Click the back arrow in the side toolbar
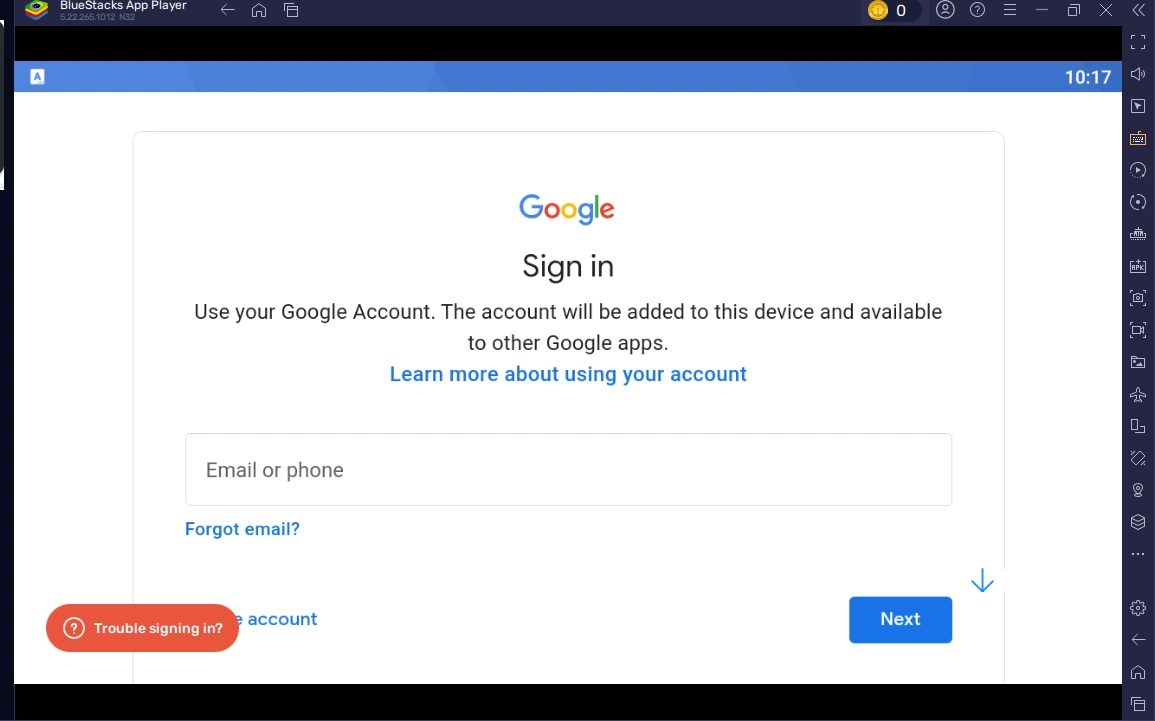 [x=1138, y=639]
